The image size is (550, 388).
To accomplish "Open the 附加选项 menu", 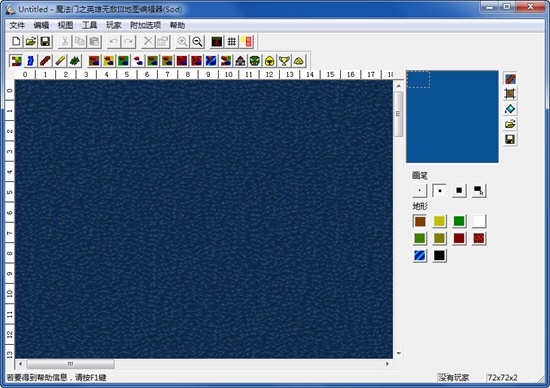I will (x=145, y=25).
